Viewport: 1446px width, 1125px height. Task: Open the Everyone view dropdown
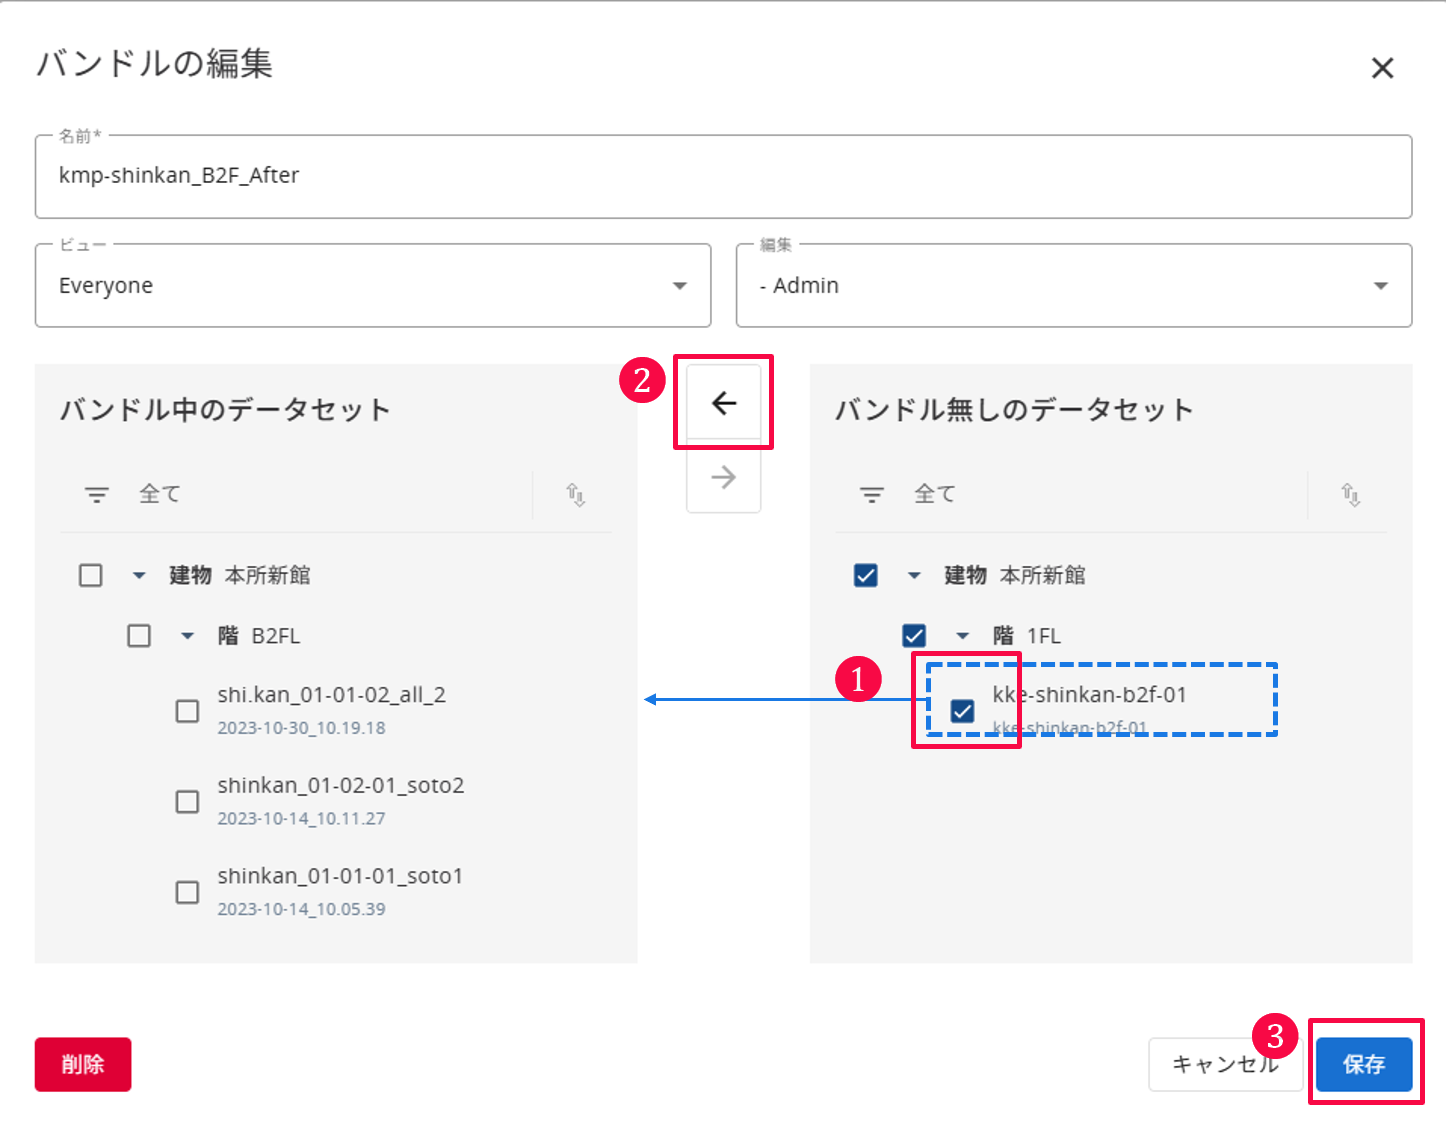[x=373, y=286]
